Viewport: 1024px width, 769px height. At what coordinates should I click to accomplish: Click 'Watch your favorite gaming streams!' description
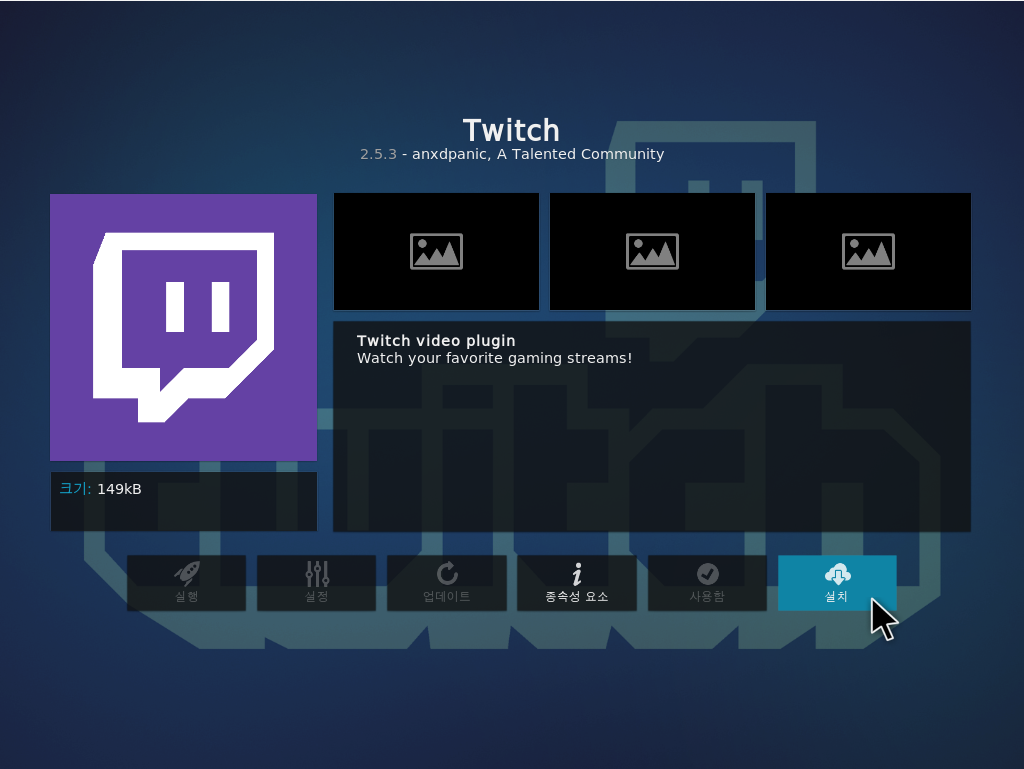pos(494,358)
